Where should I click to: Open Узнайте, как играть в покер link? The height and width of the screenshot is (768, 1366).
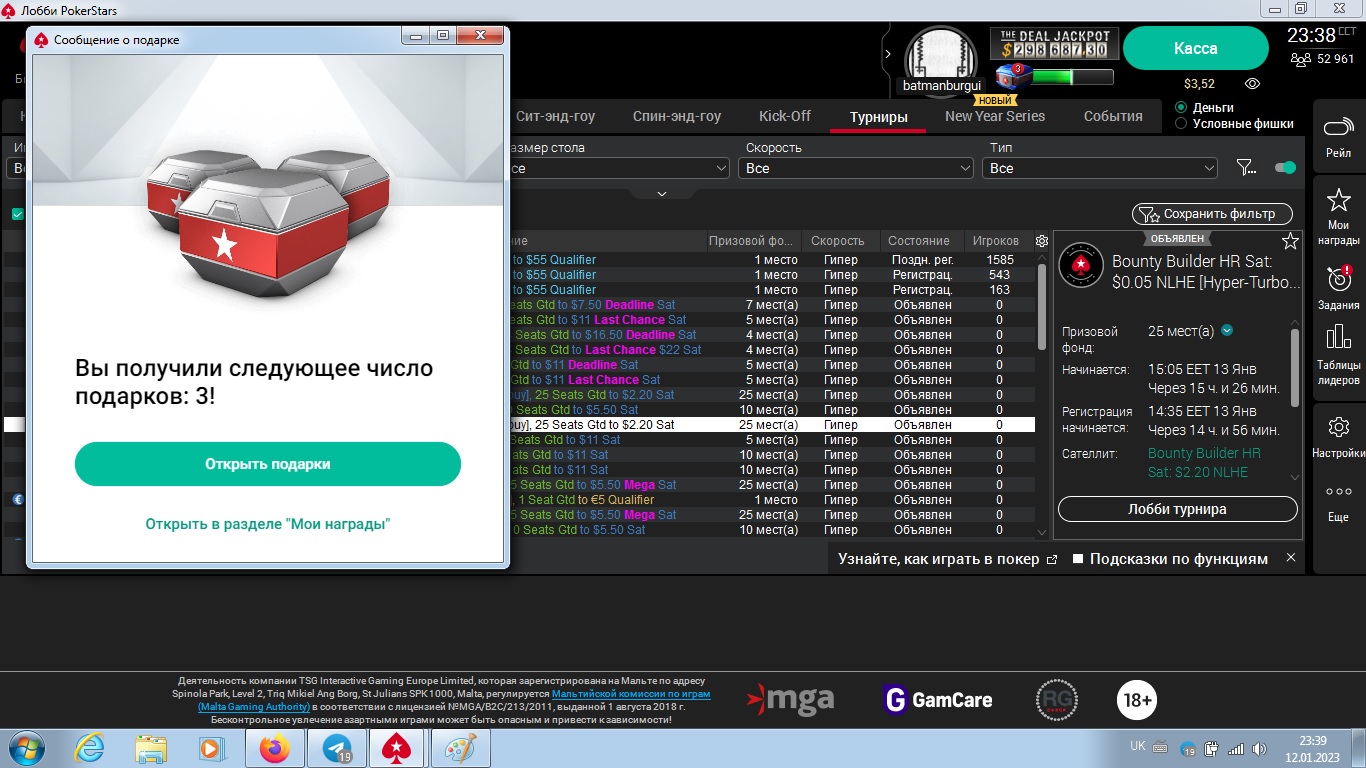(948, 559)
